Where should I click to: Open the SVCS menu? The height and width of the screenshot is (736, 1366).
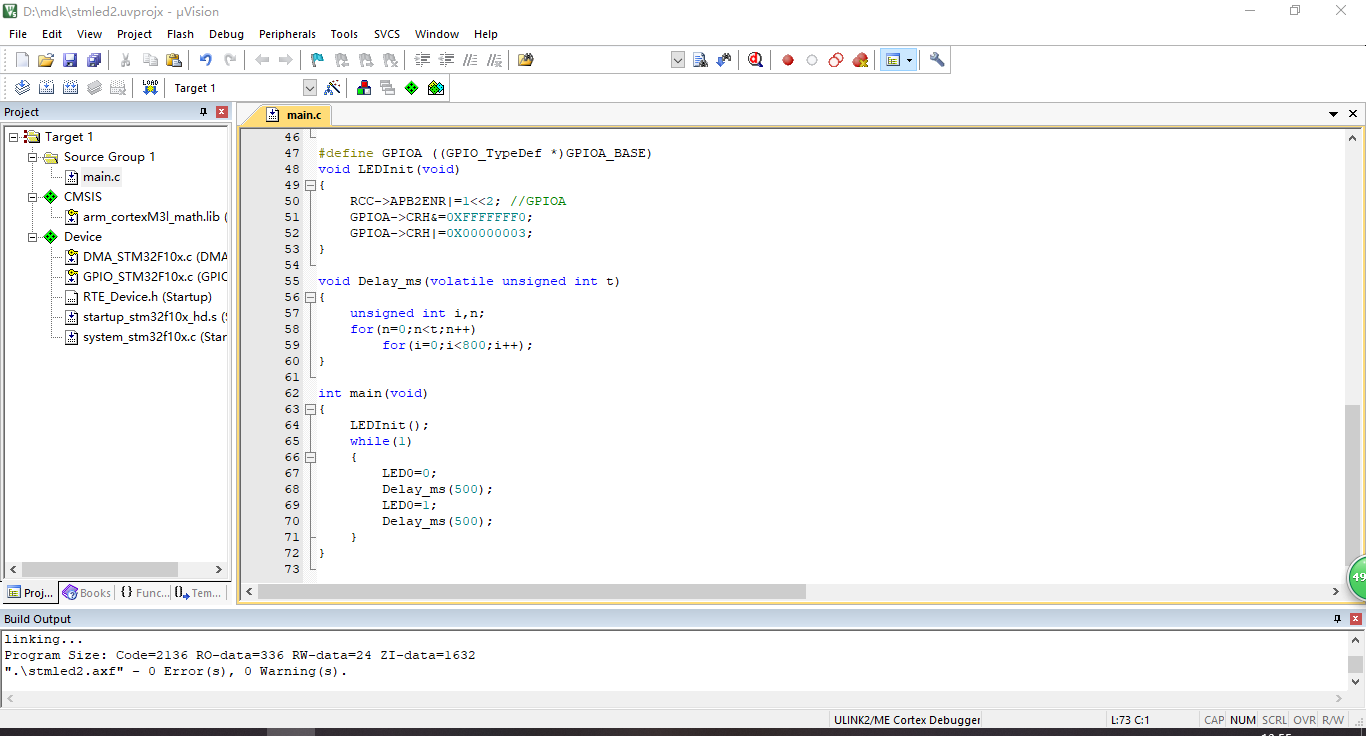tap(387, 34)
